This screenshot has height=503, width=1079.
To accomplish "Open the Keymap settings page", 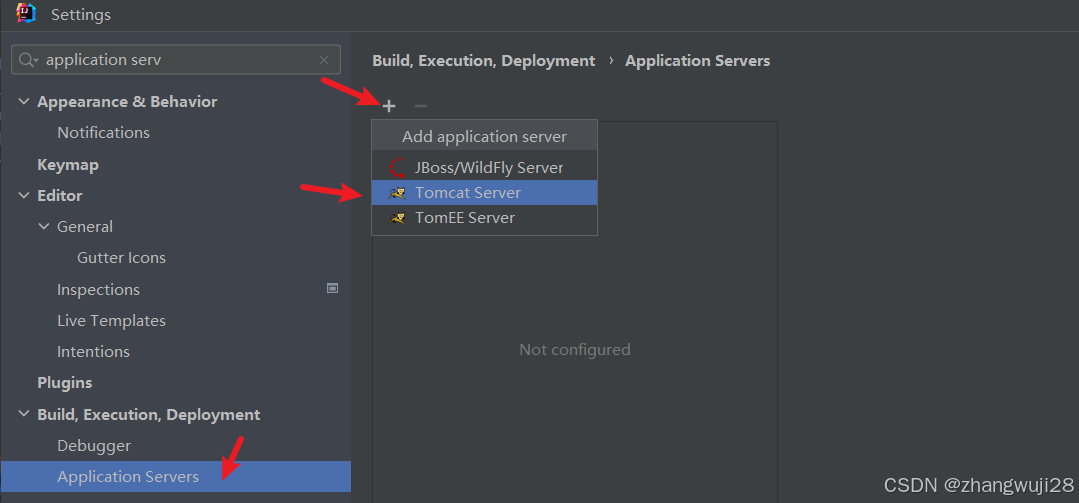I will [68, 165].
